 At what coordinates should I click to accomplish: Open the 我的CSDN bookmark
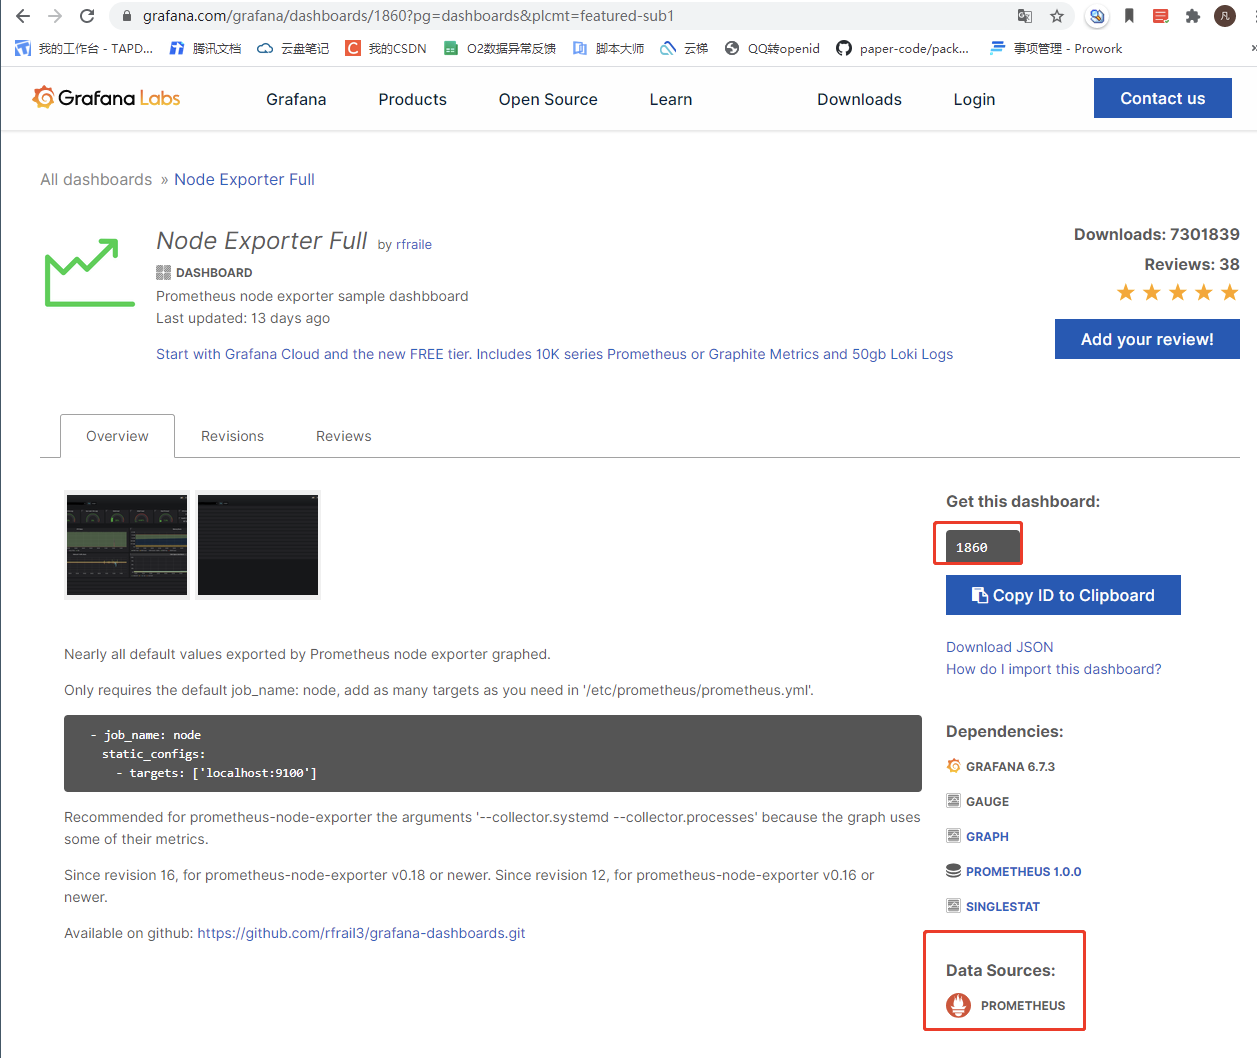[x=386, y=48]
